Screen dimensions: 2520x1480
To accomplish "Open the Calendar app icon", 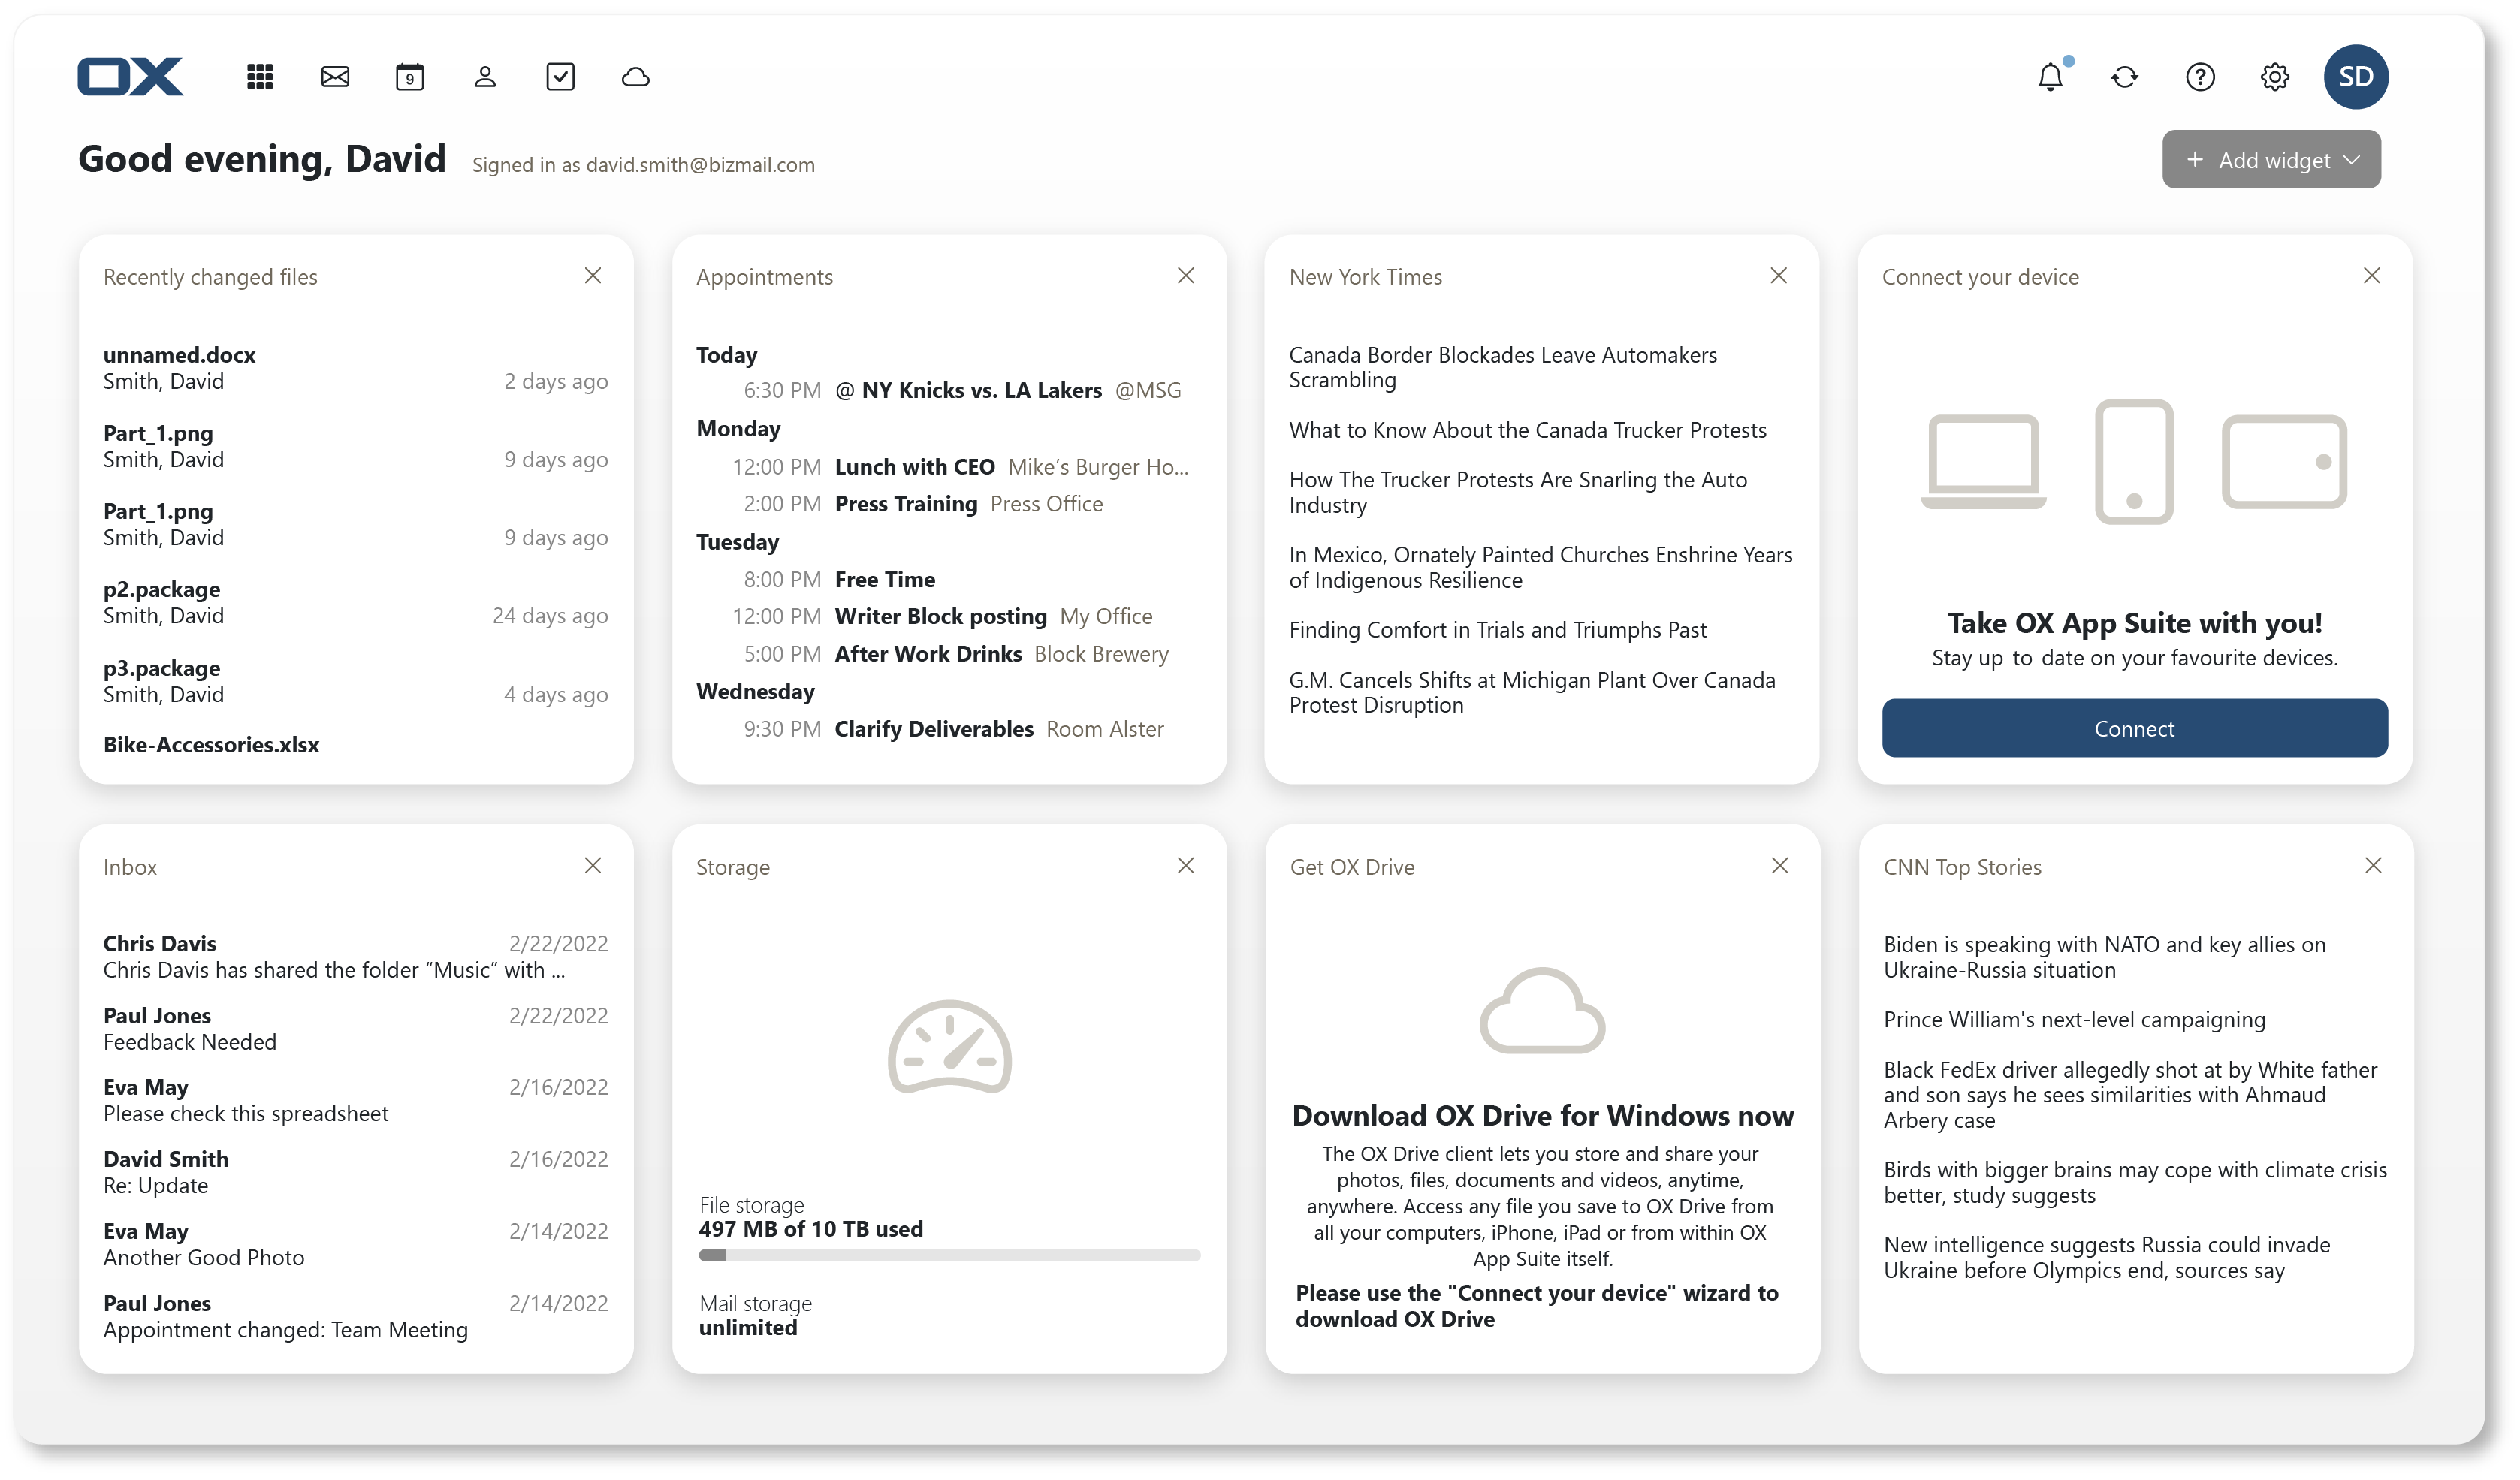I will (x=410, y=77).
